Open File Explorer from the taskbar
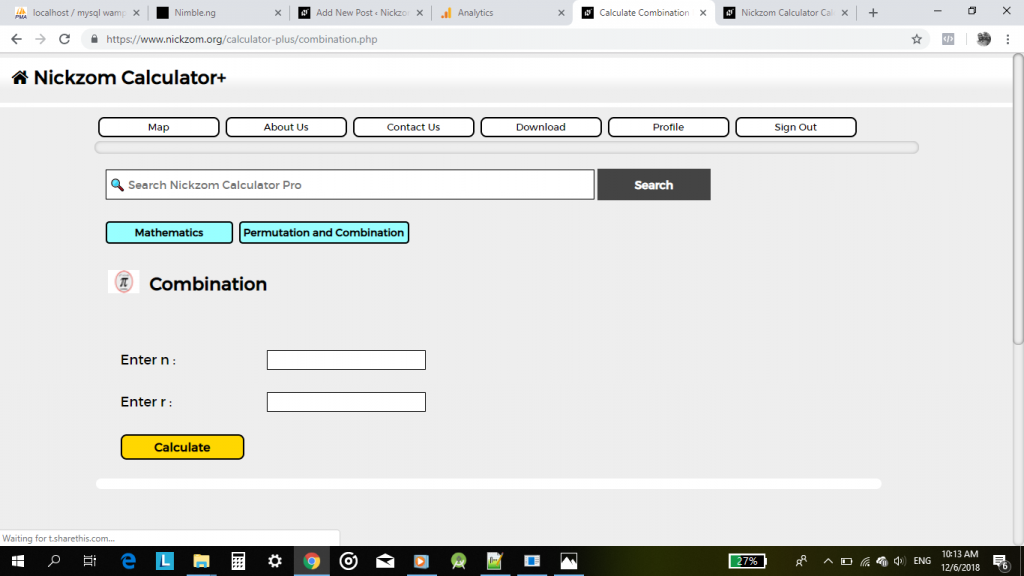The width and height of the screenshot is (1024, 576). tap(201, 561)
